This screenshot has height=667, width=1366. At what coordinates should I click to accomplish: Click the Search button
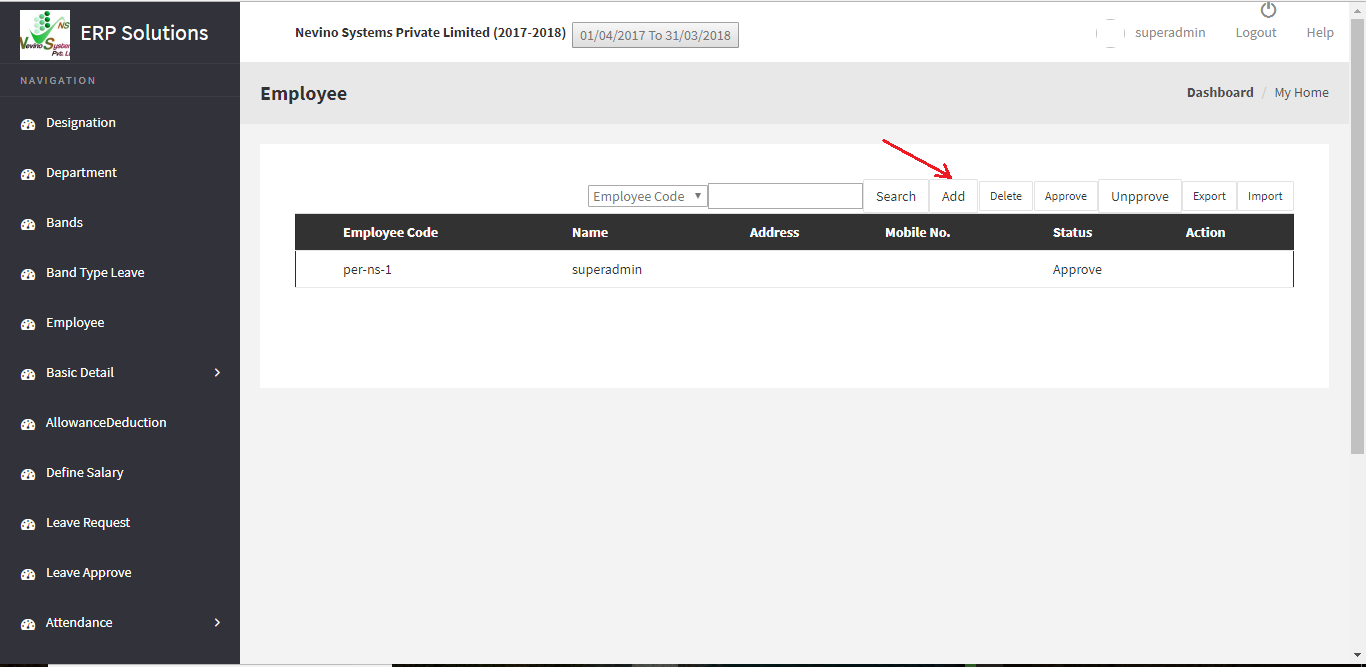point(895,196)
